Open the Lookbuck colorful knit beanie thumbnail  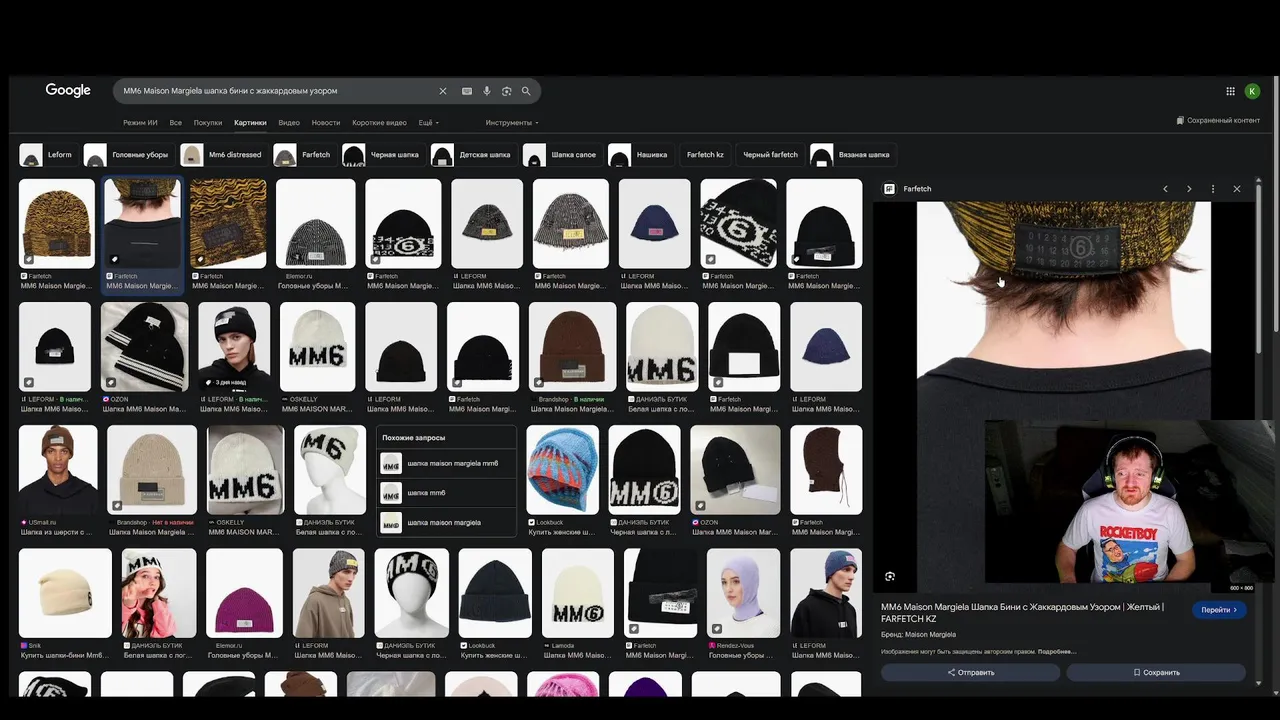[x=563, y=470]
